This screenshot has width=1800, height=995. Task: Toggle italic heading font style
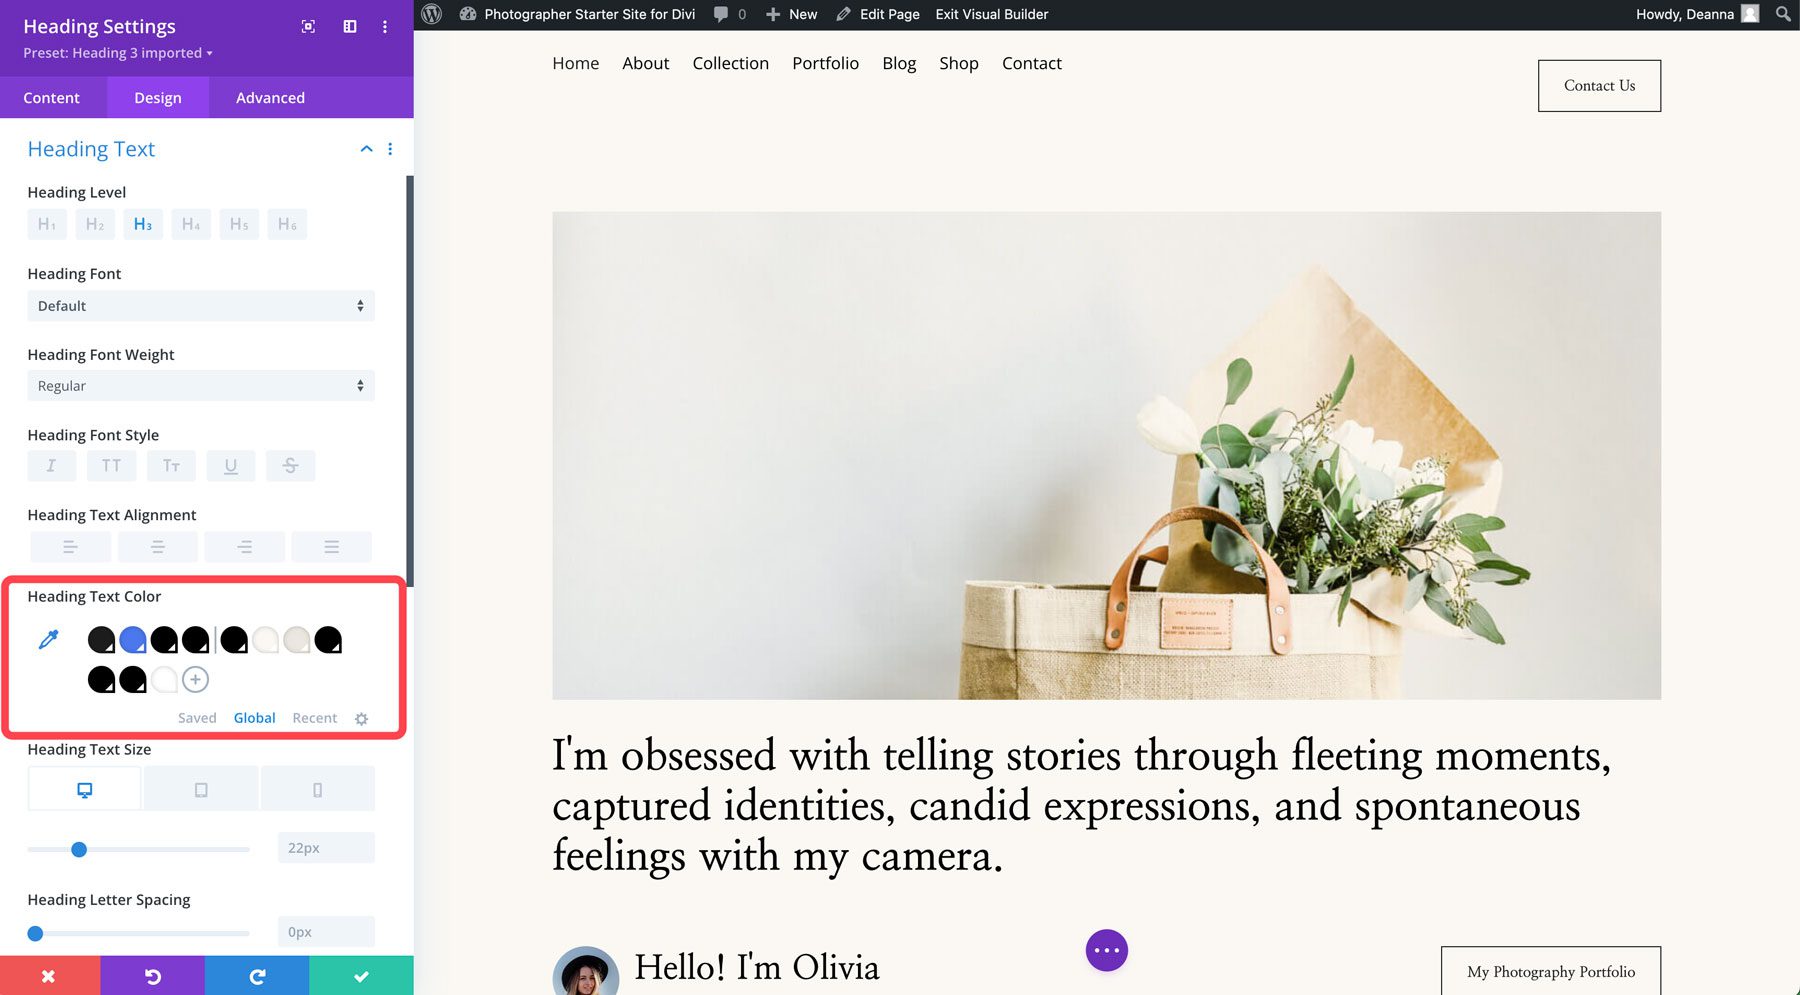pos(51,465)
